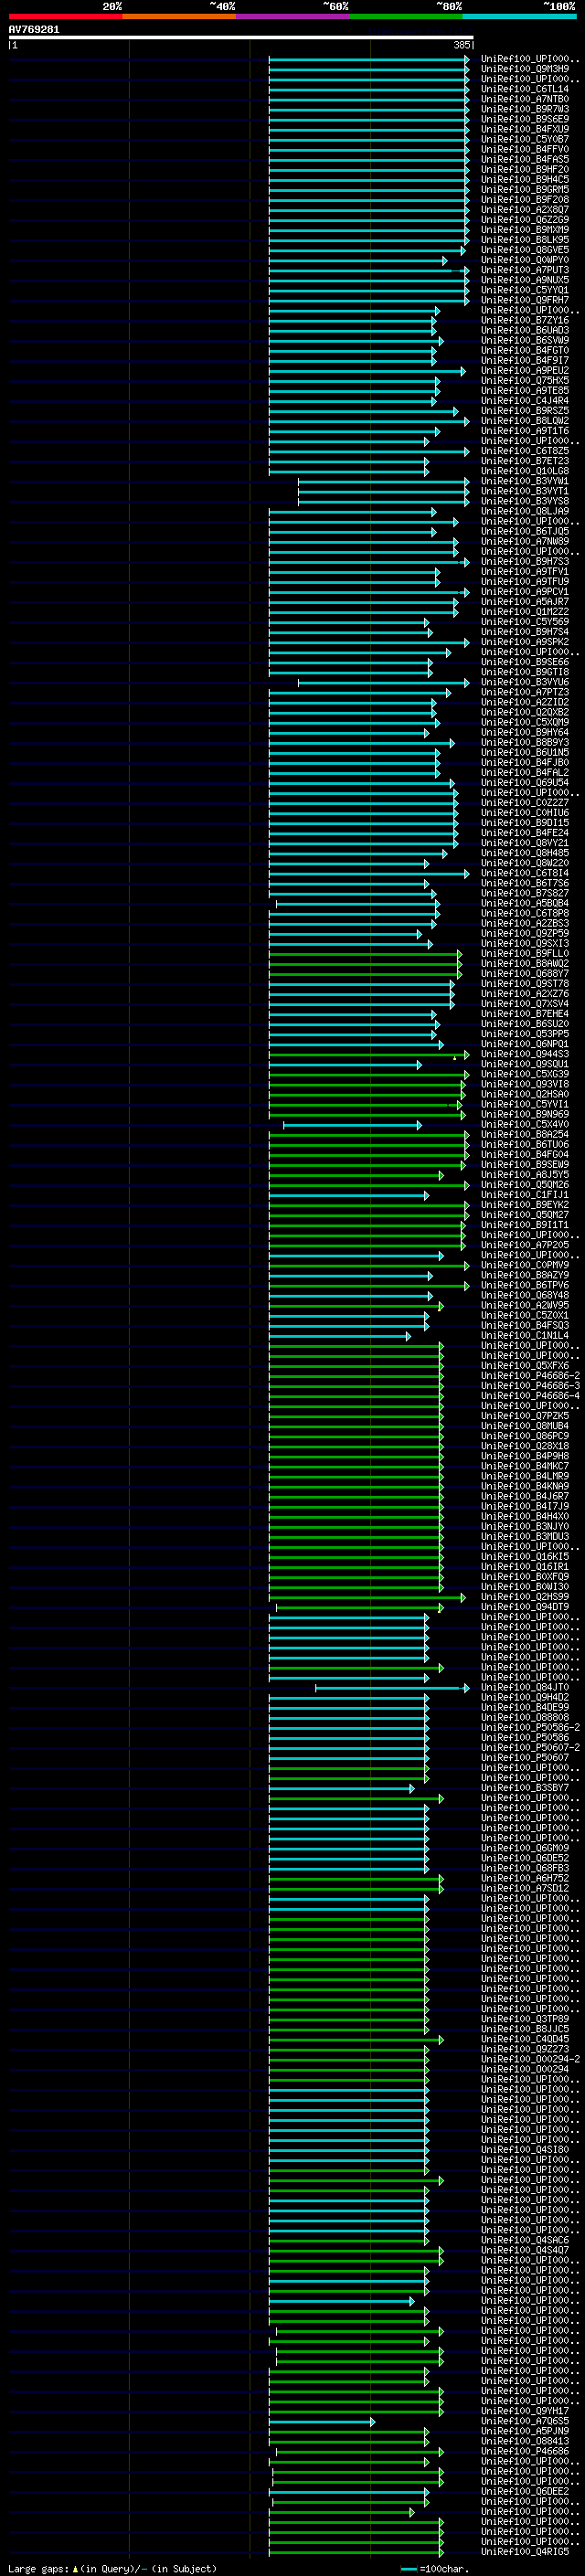The height and width of the screenshot is (2576, 585).
Task: Click the UniRef100_Q688Y7 label
Action: coord(525,974)
